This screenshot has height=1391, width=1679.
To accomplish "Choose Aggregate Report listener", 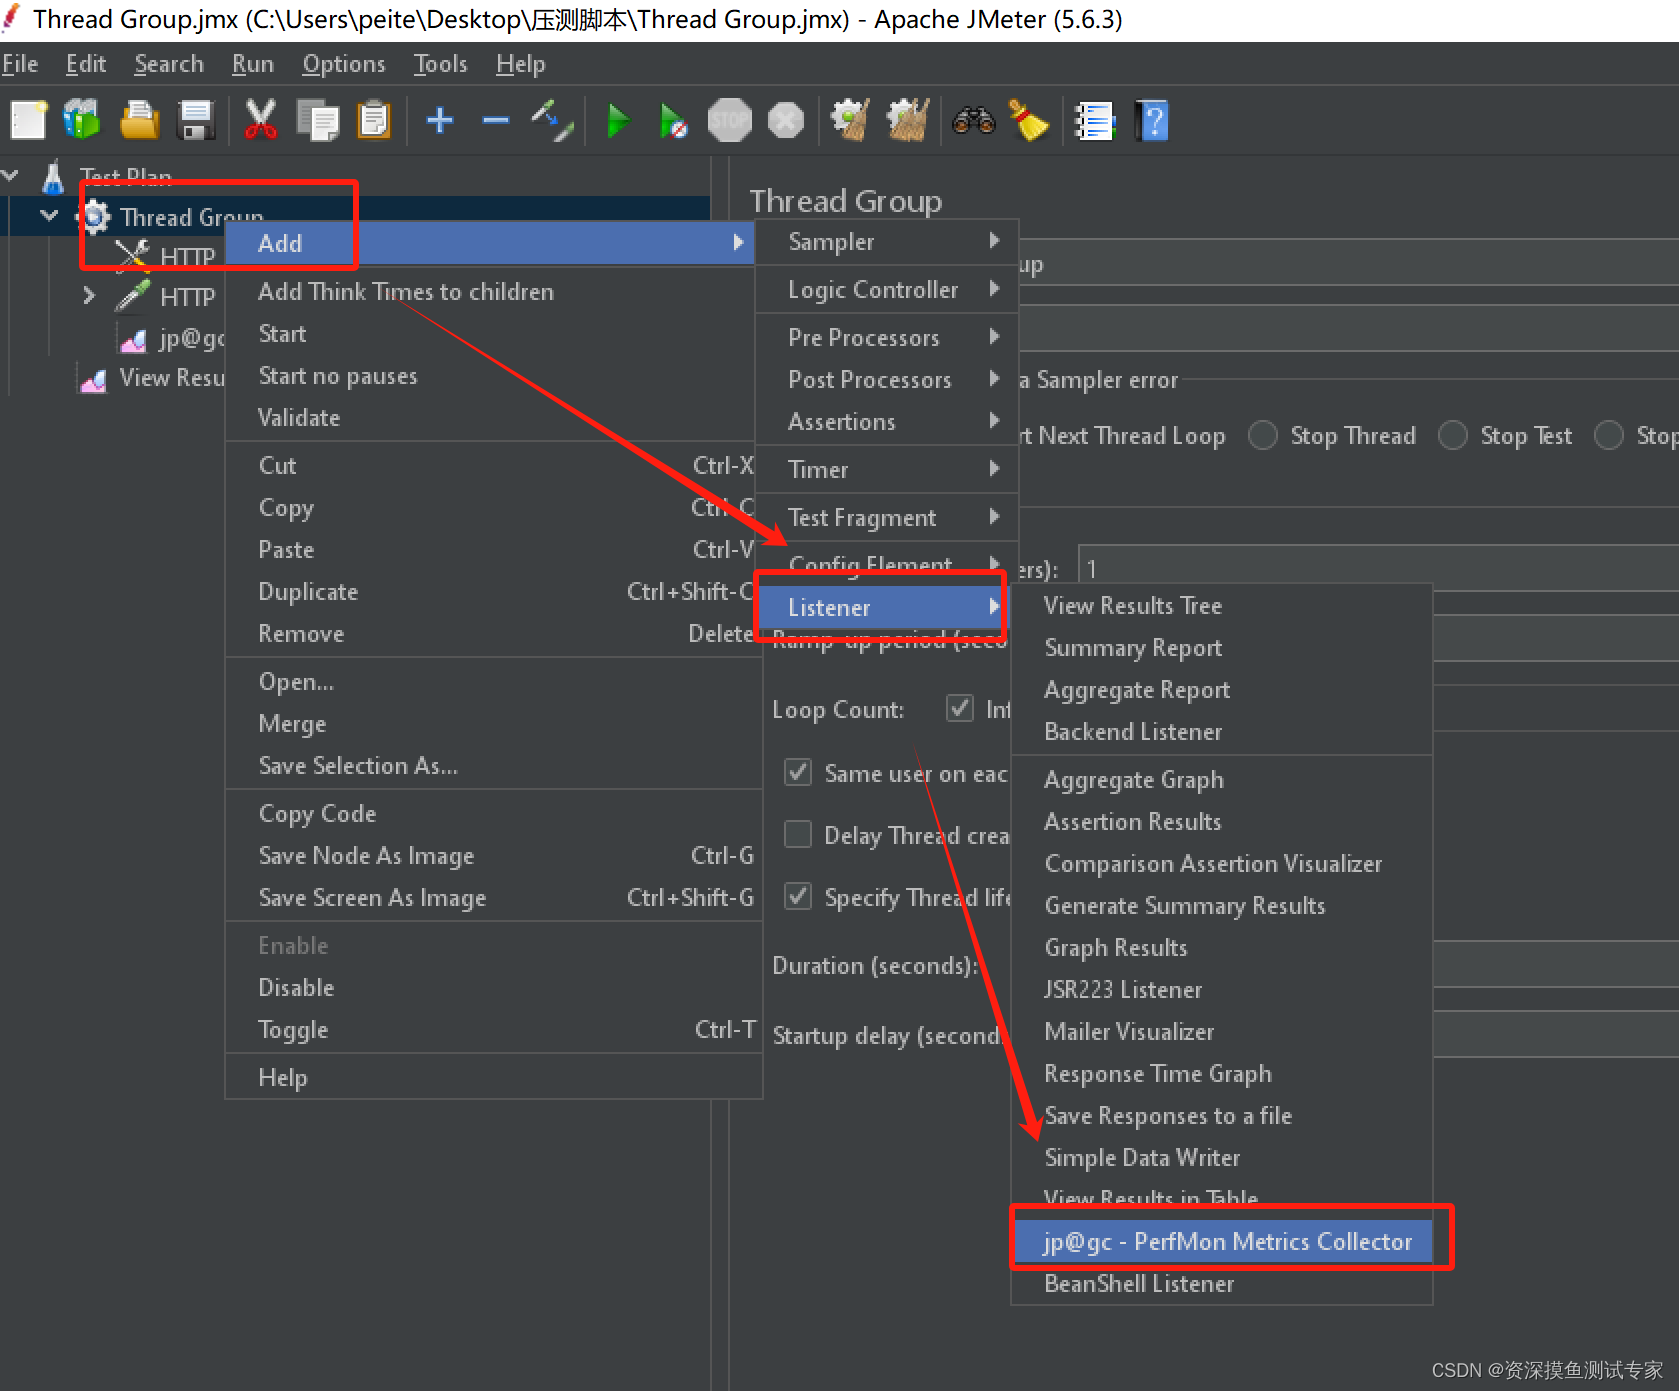I will (1222, 690).
